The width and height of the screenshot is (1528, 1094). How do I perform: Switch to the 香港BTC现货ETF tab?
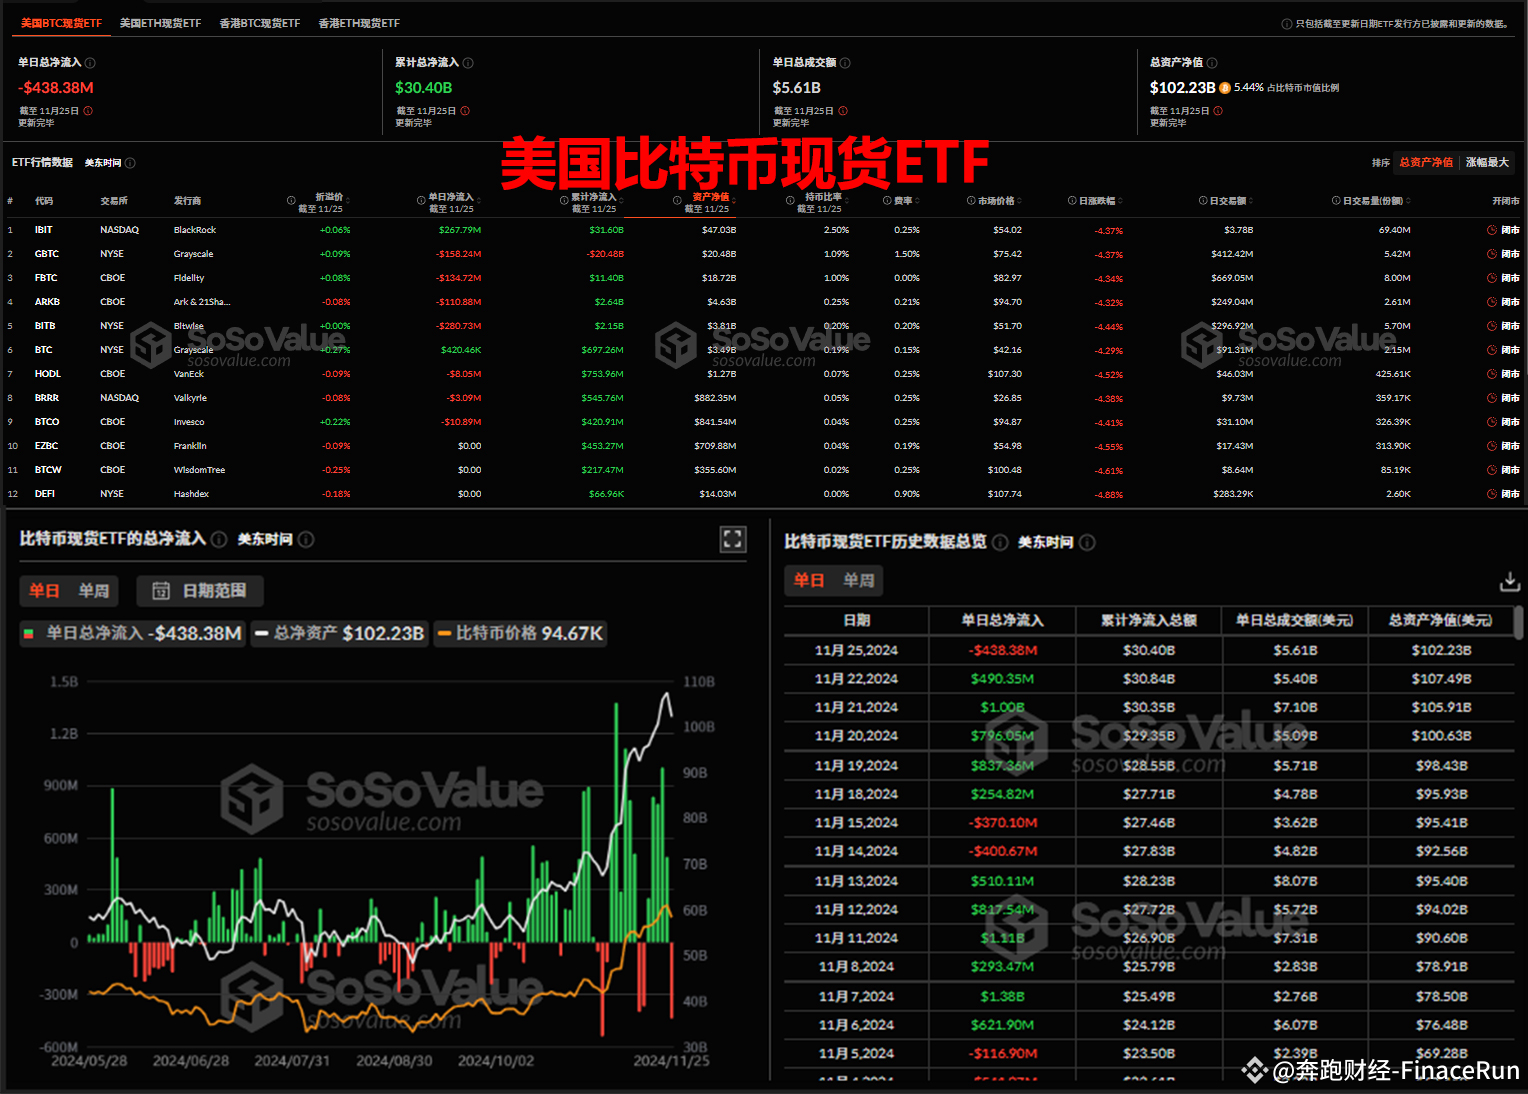tap(258, 21)
